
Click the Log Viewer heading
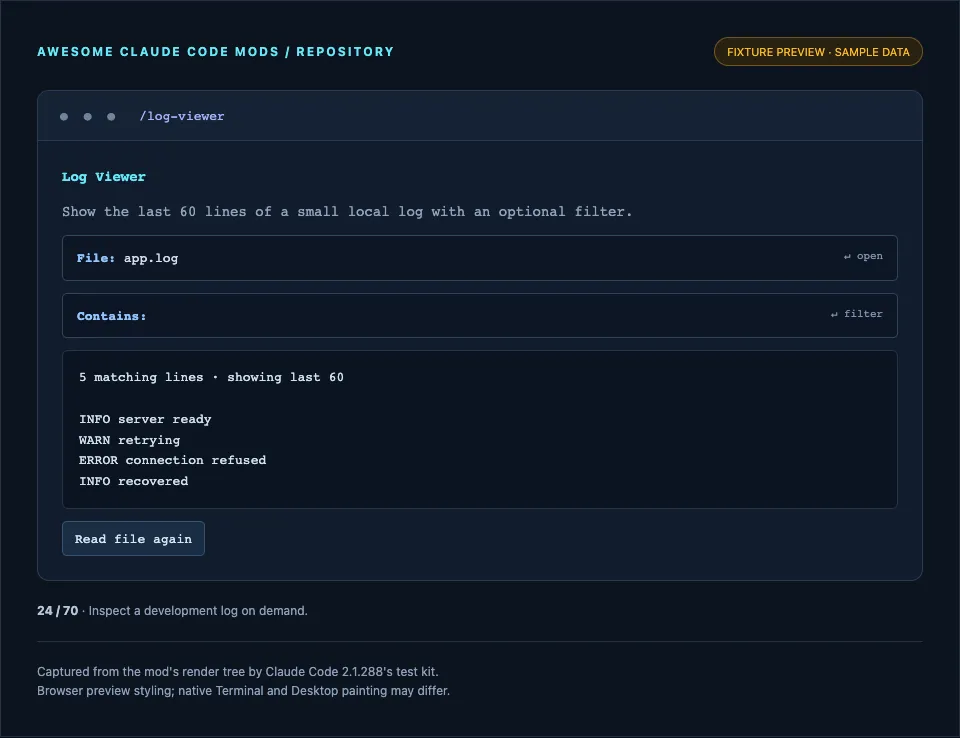click(103, 177)
